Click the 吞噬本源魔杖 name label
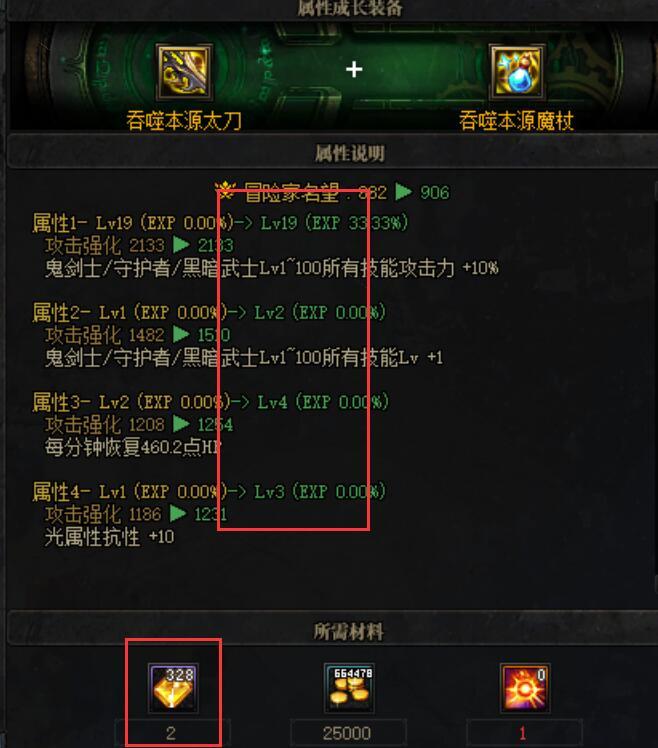This screenshot has height=748, width=658. [516, 121]
